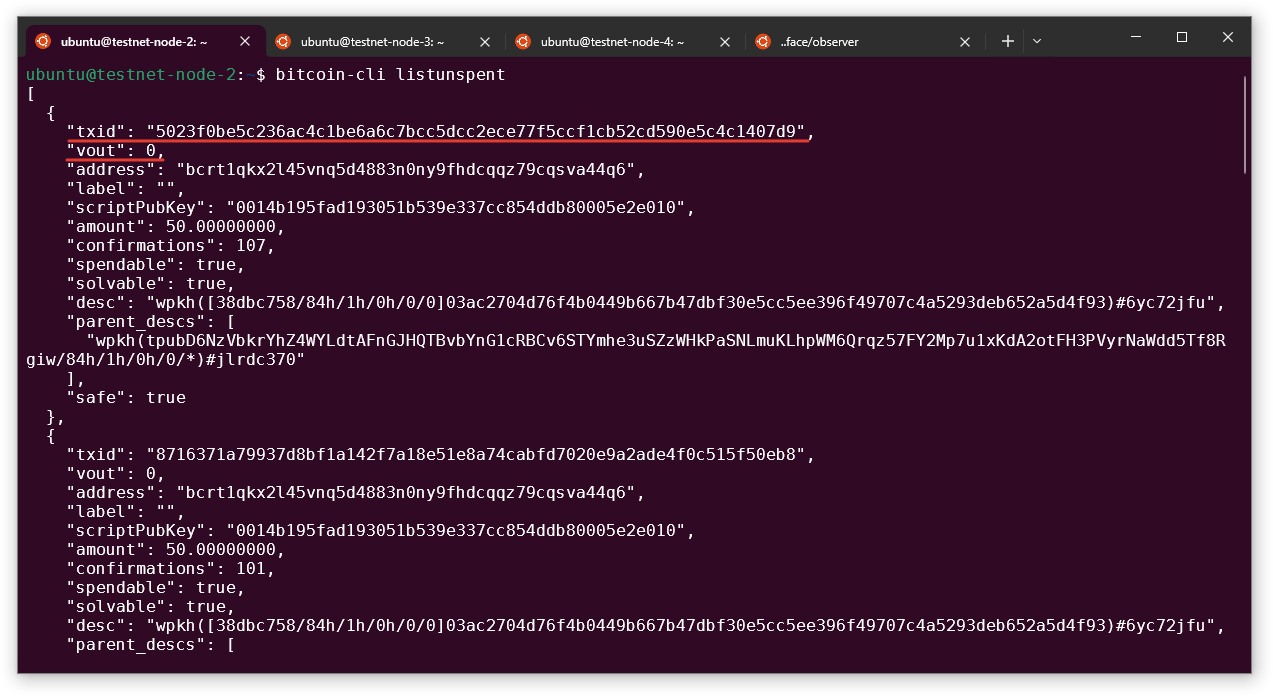
Task: Click the second "solvable": true line
Action: tap(150, 606)
